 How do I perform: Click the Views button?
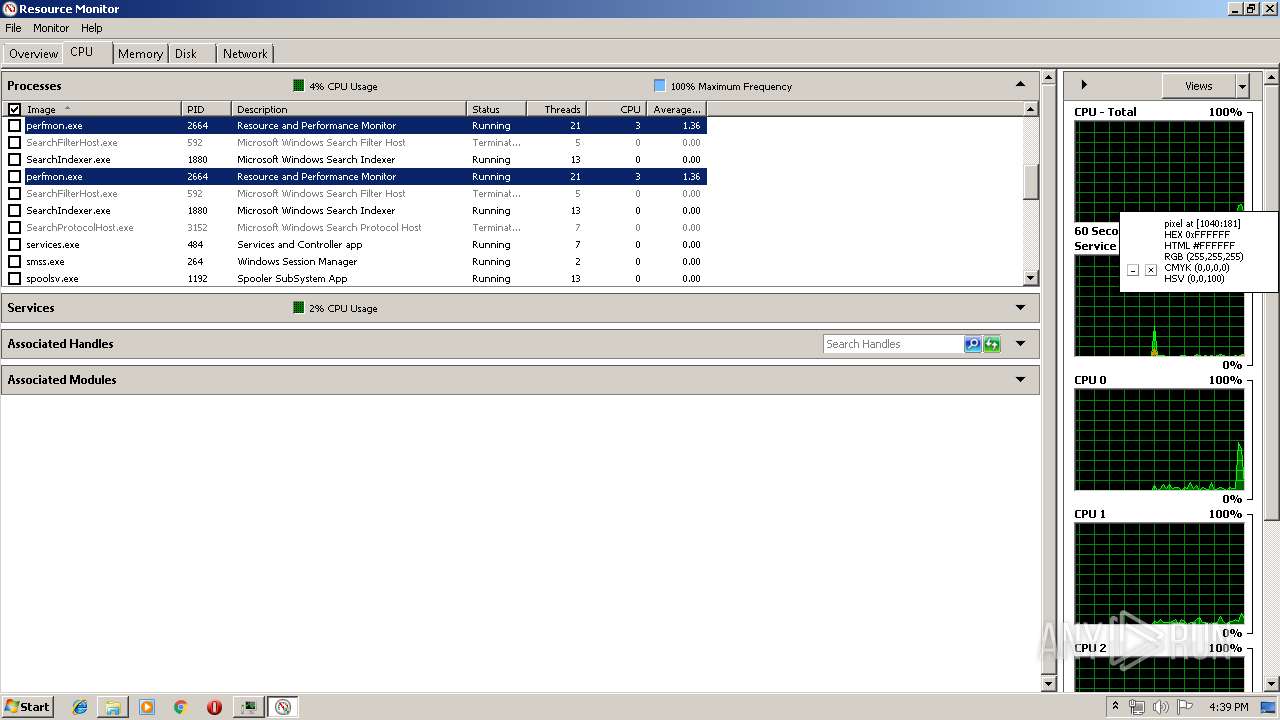tap(1198, 86)
